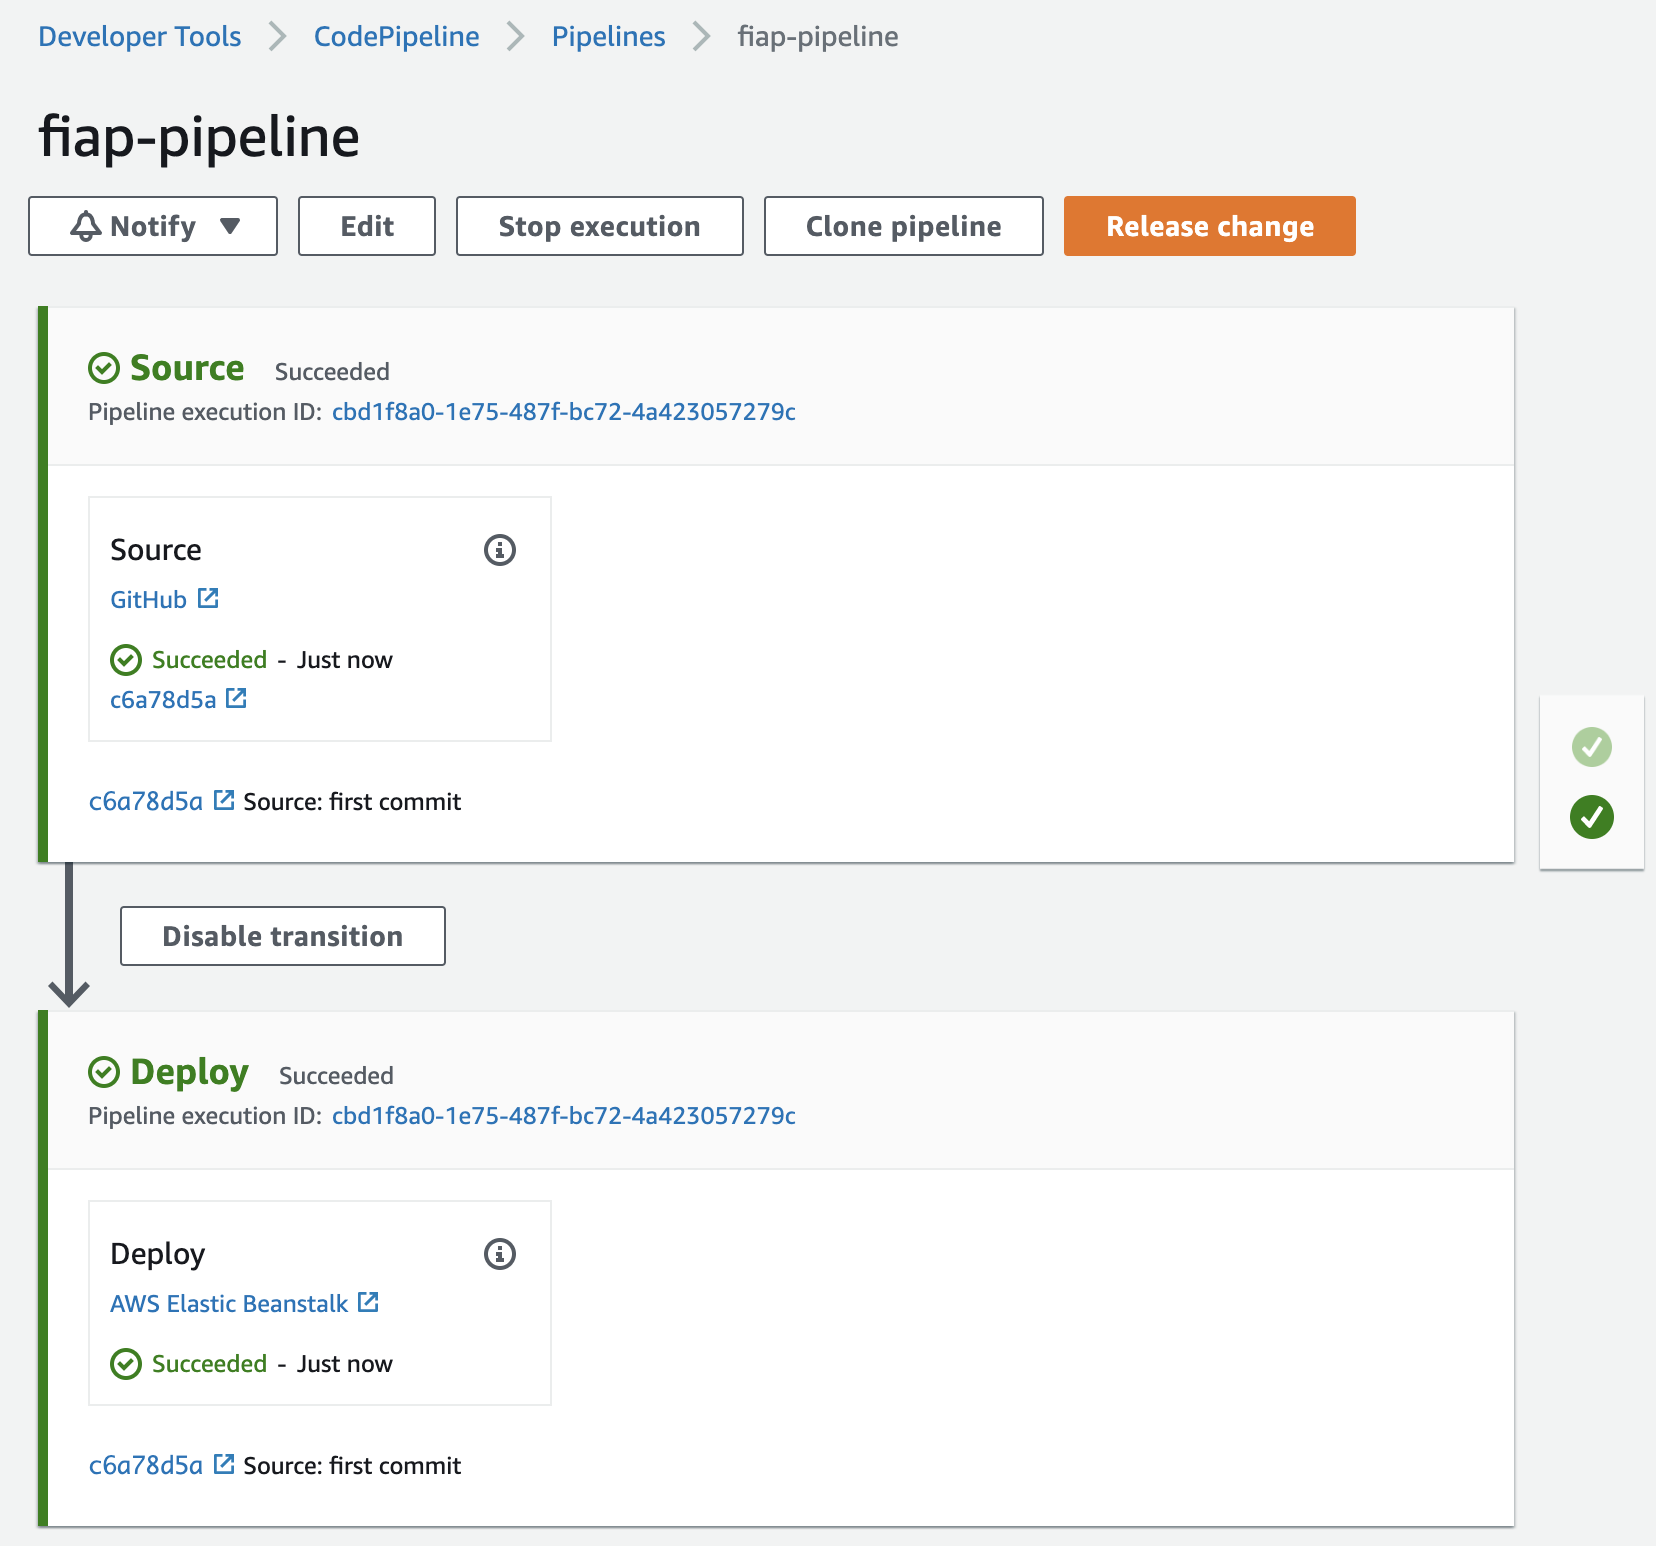Screen dimensions: 1656x1546
Task: Click the faded green checkmark stage indicator
Action: click(1591, 747)
